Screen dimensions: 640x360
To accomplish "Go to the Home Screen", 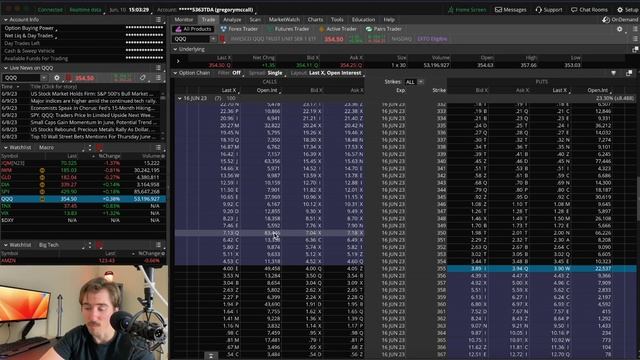I will point(467,10).
